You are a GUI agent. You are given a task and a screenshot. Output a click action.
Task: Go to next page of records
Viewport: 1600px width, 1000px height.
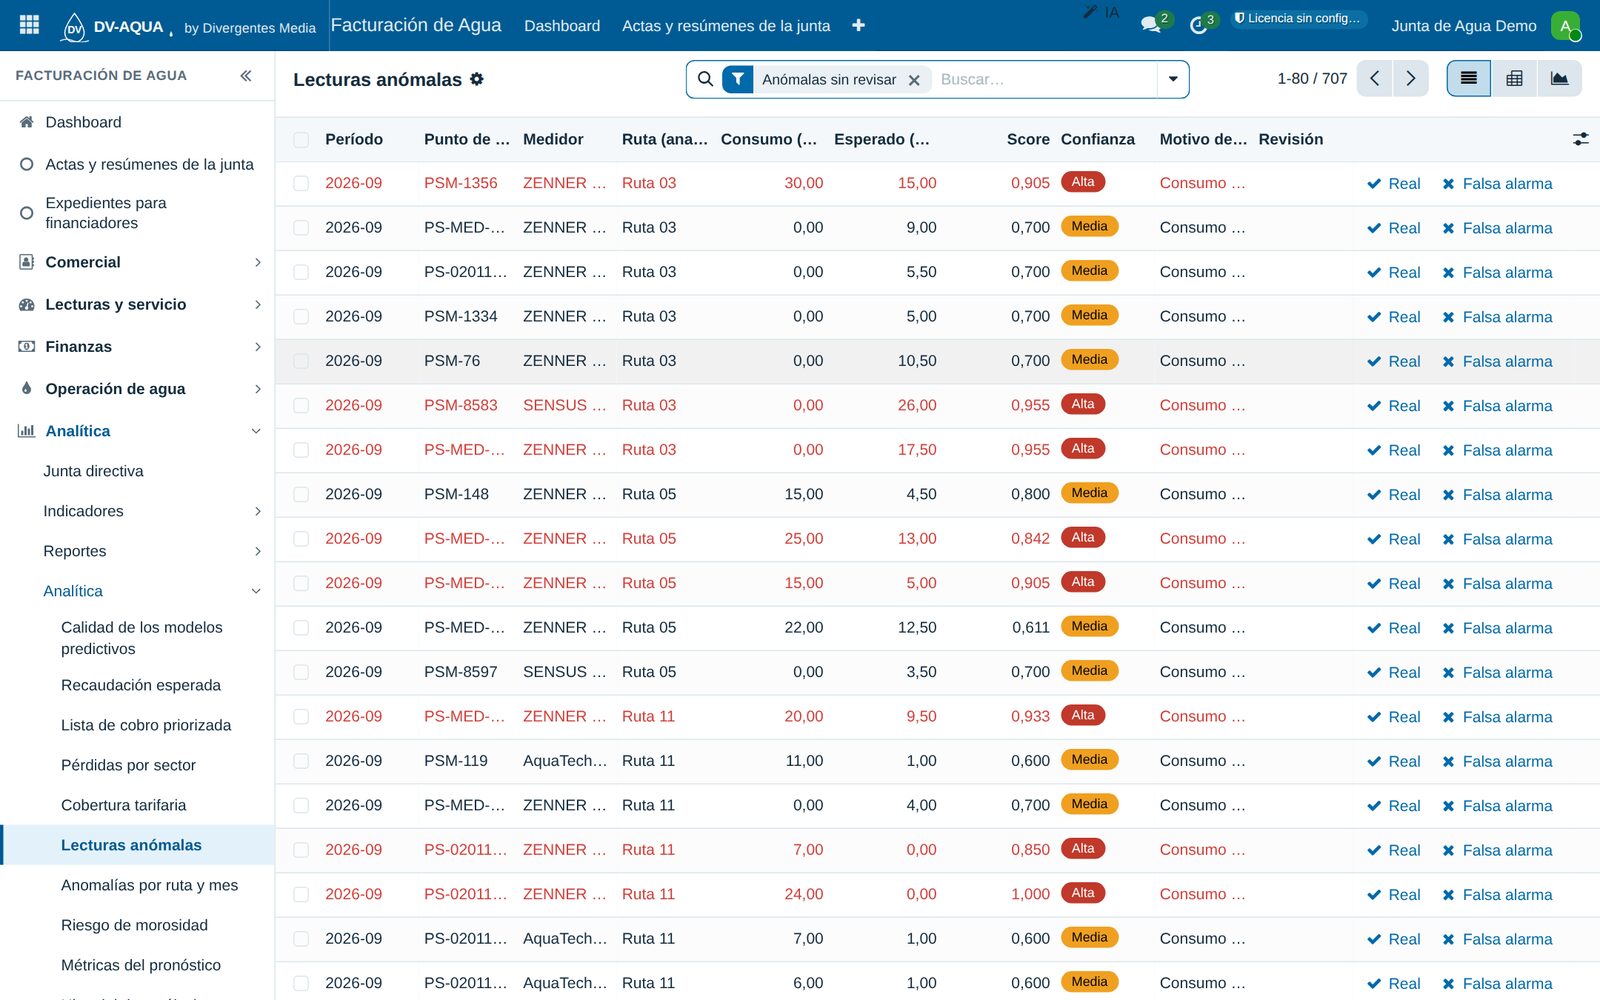click(1411, 79)
